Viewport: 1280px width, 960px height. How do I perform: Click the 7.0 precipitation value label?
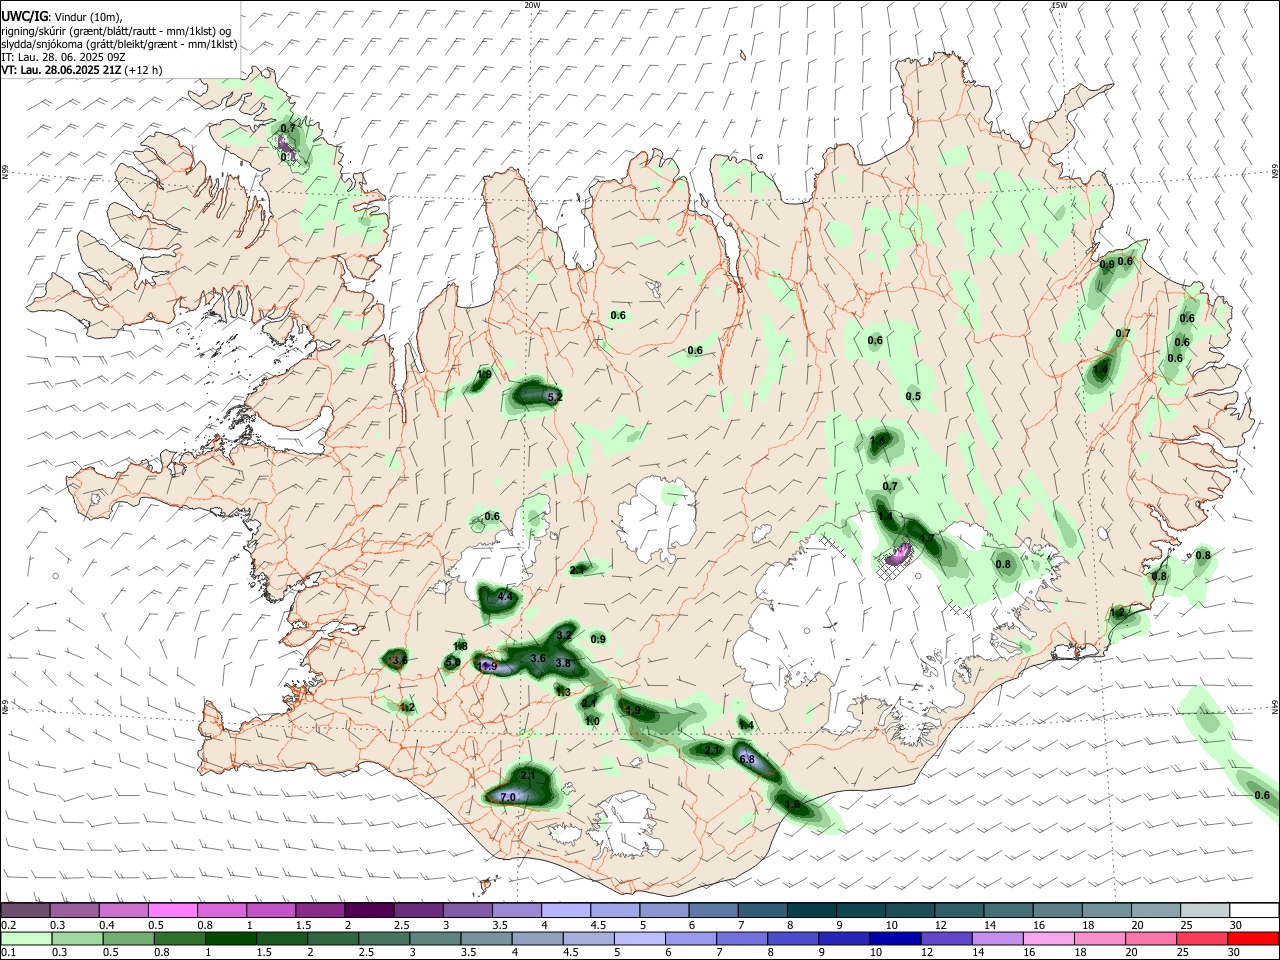click(x=507, y=797)
